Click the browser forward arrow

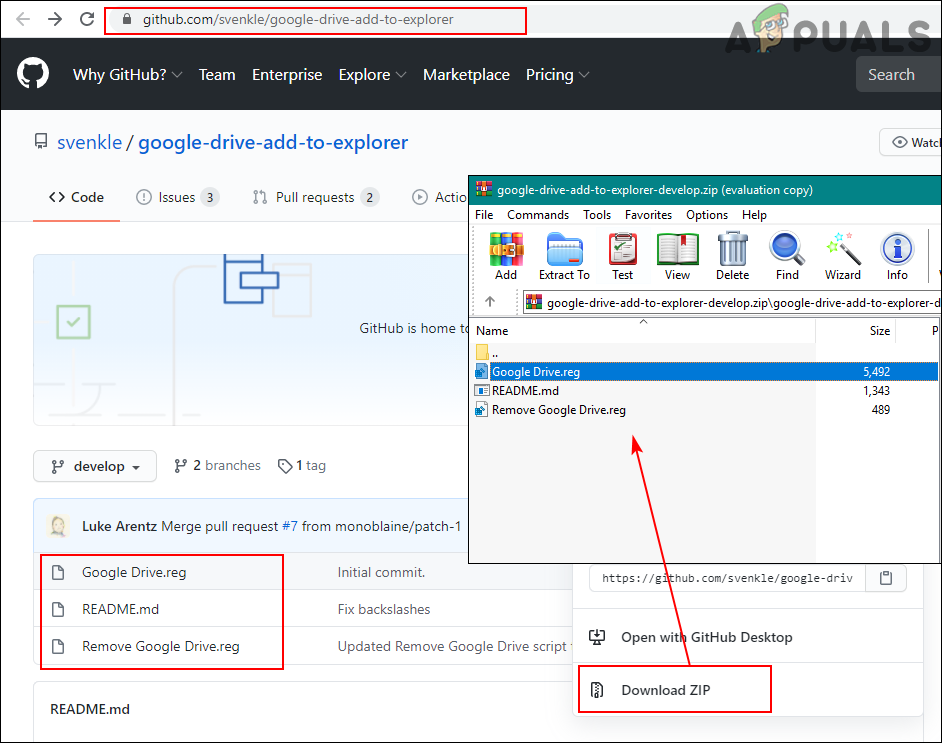click(x=55, y=19)
